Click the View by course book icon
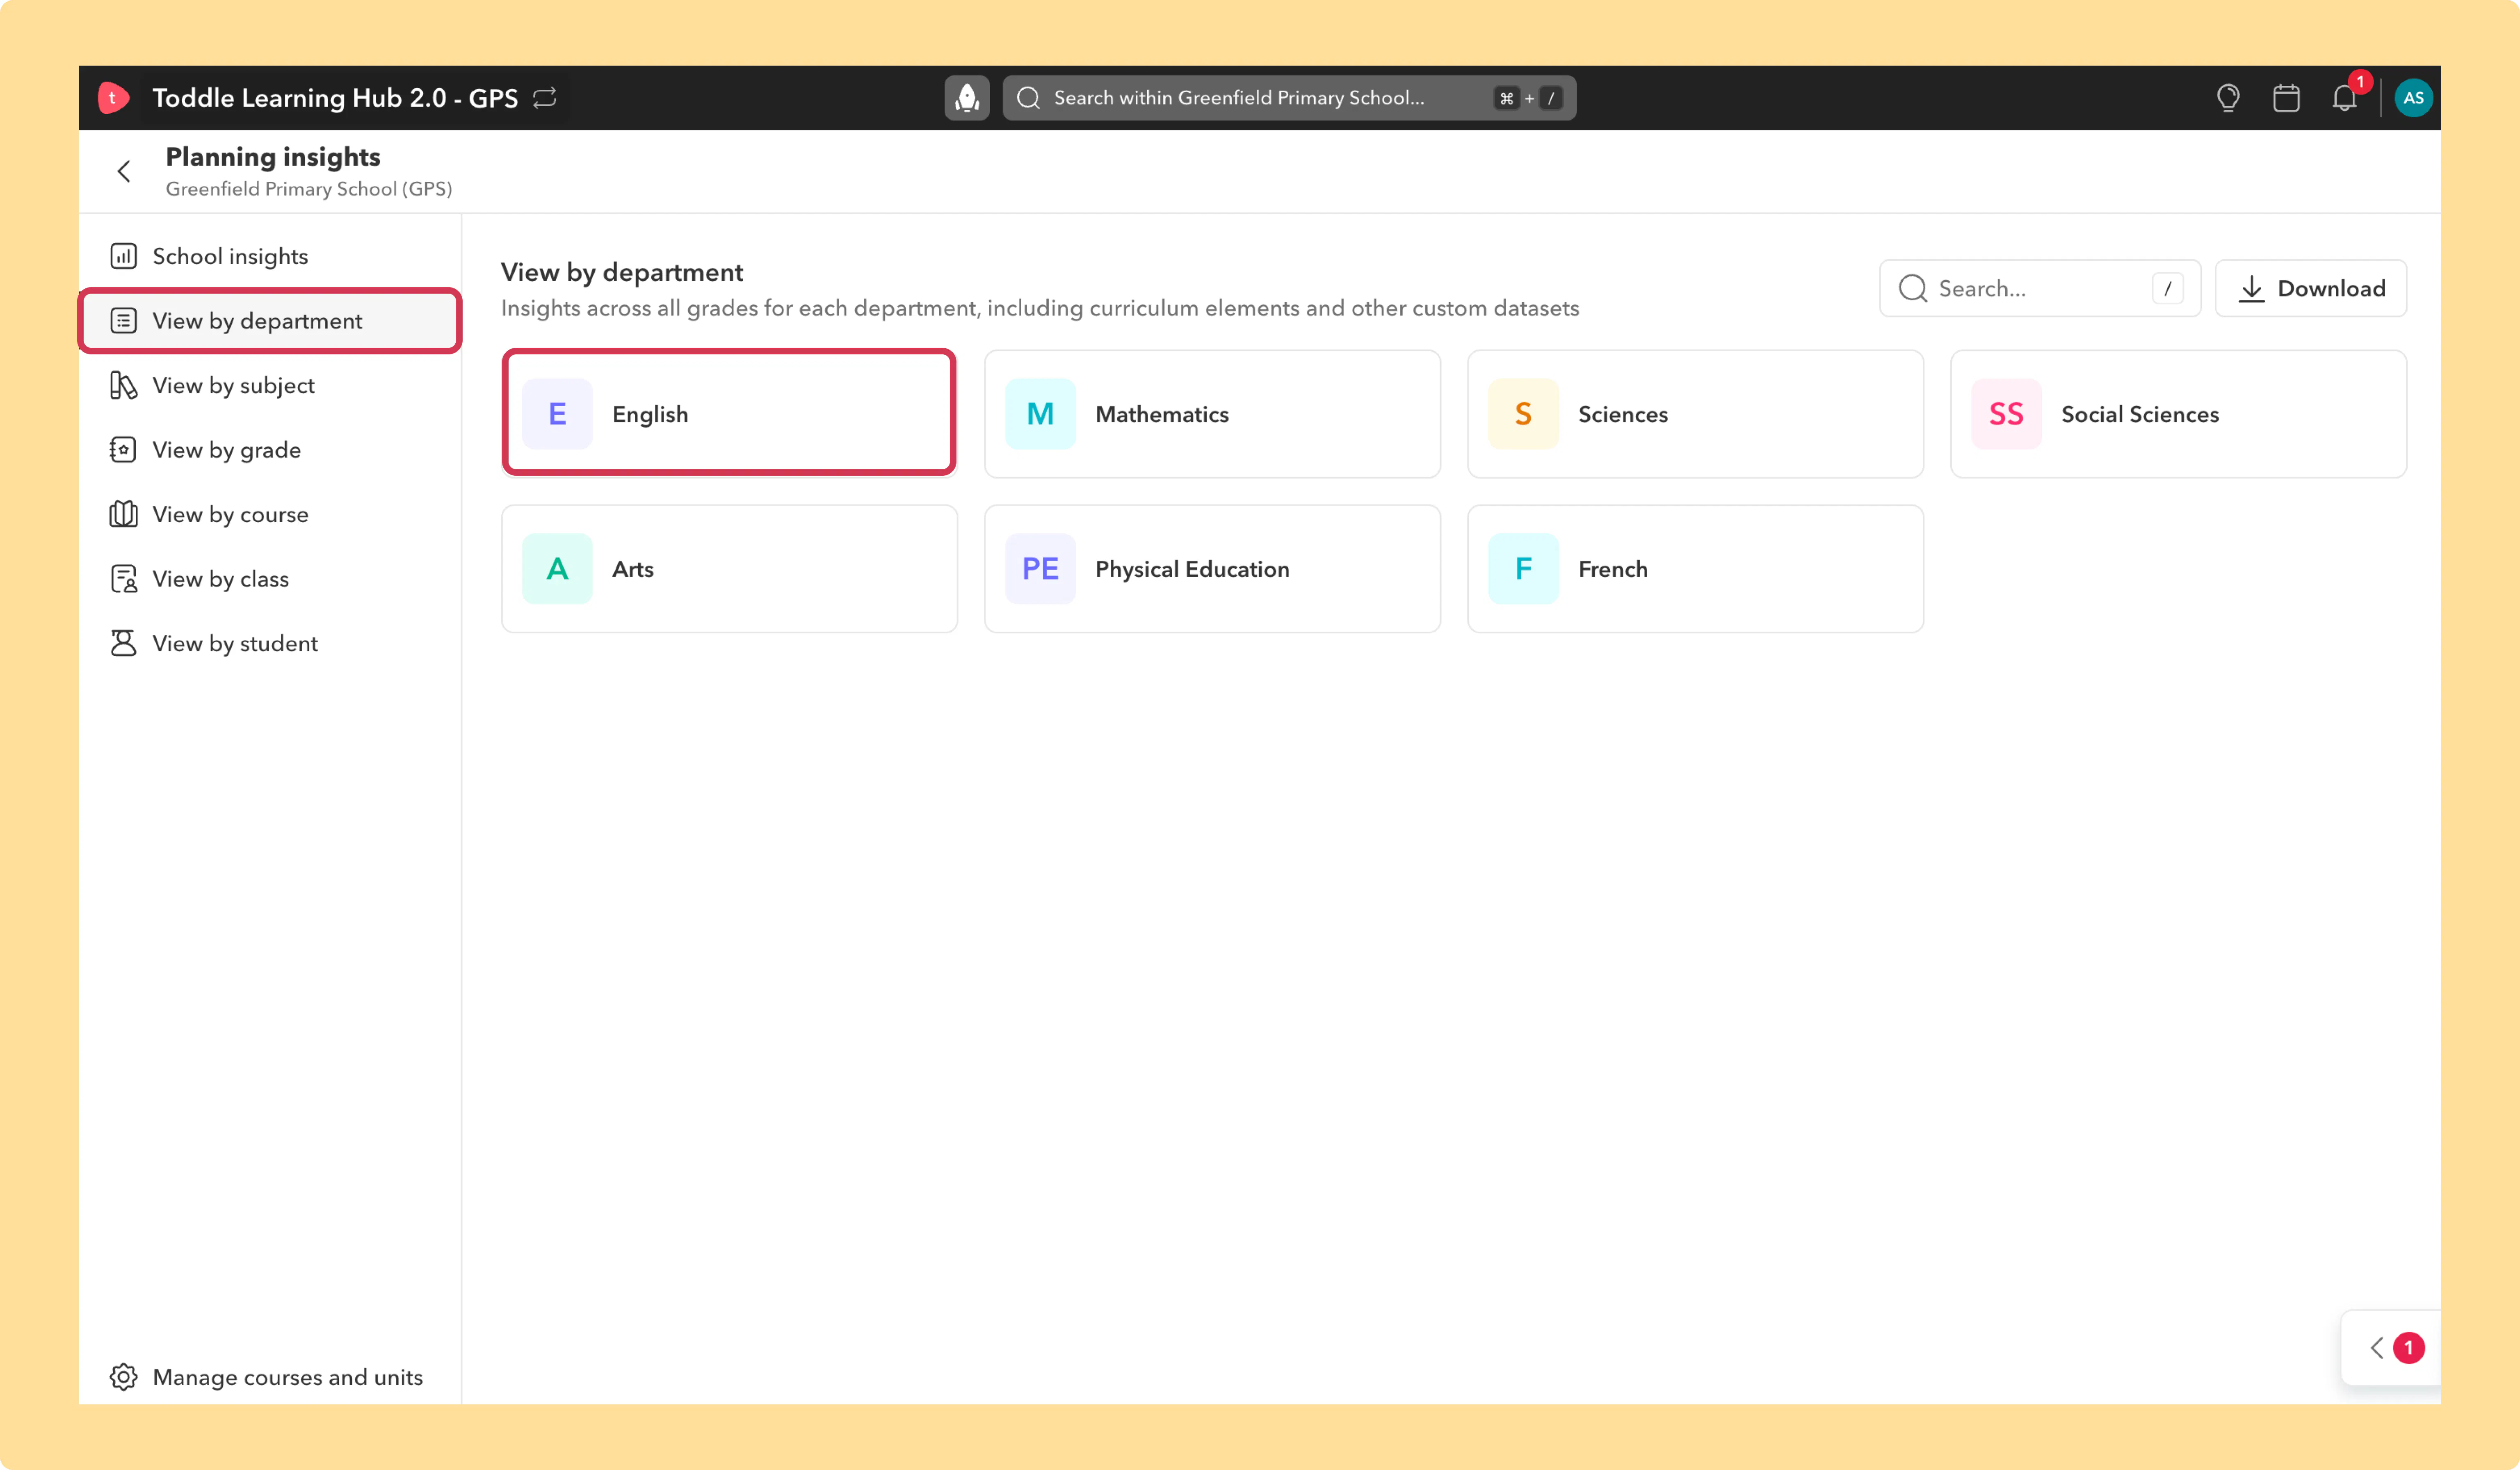2520x1470 pixels. (x=123, y=514)
